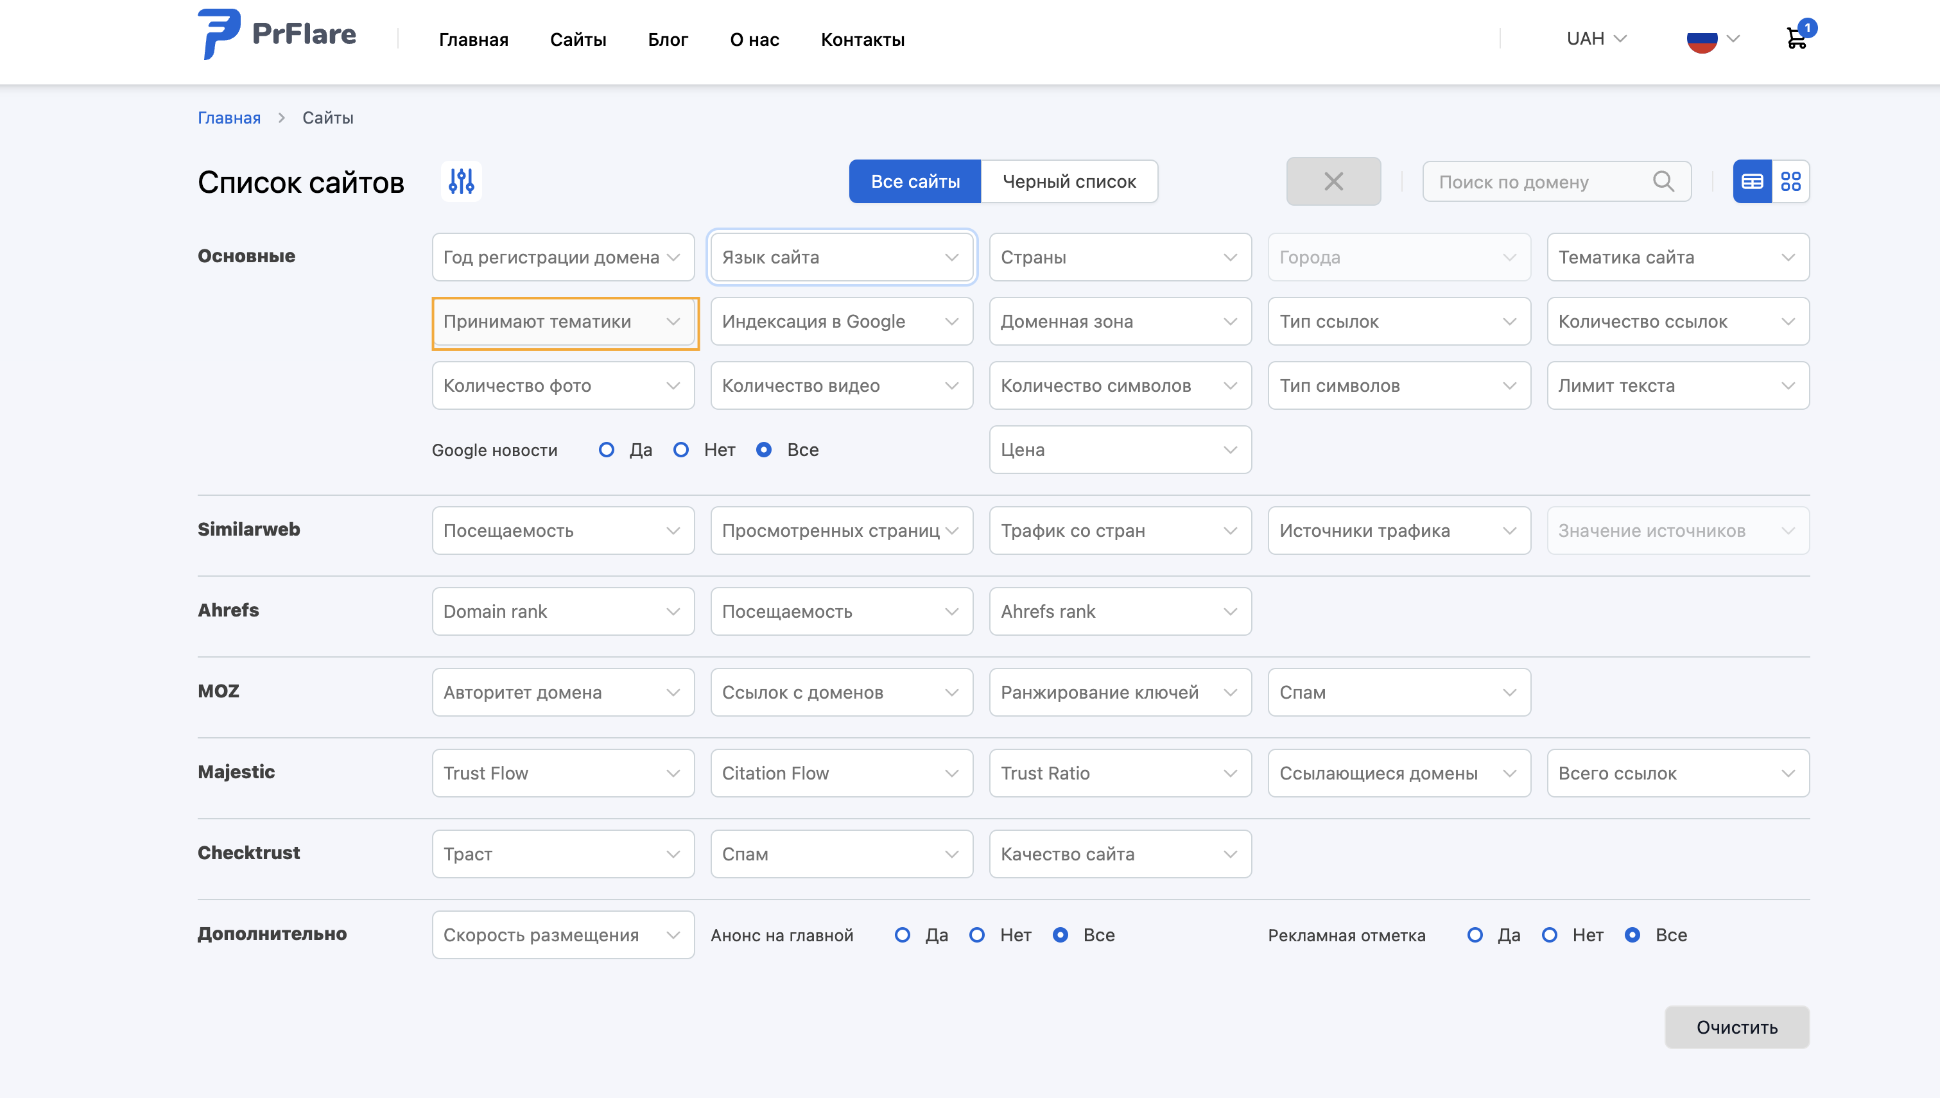Expand Trust Ratio dropdown
This screenshot has height=1098, width=1940.
1120,773
